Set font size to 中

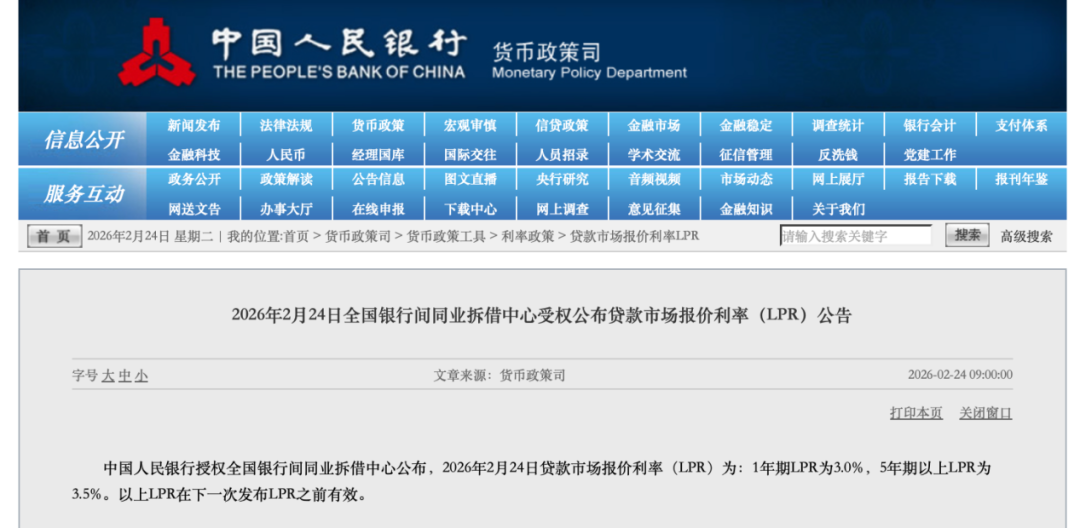coord(124,376)
